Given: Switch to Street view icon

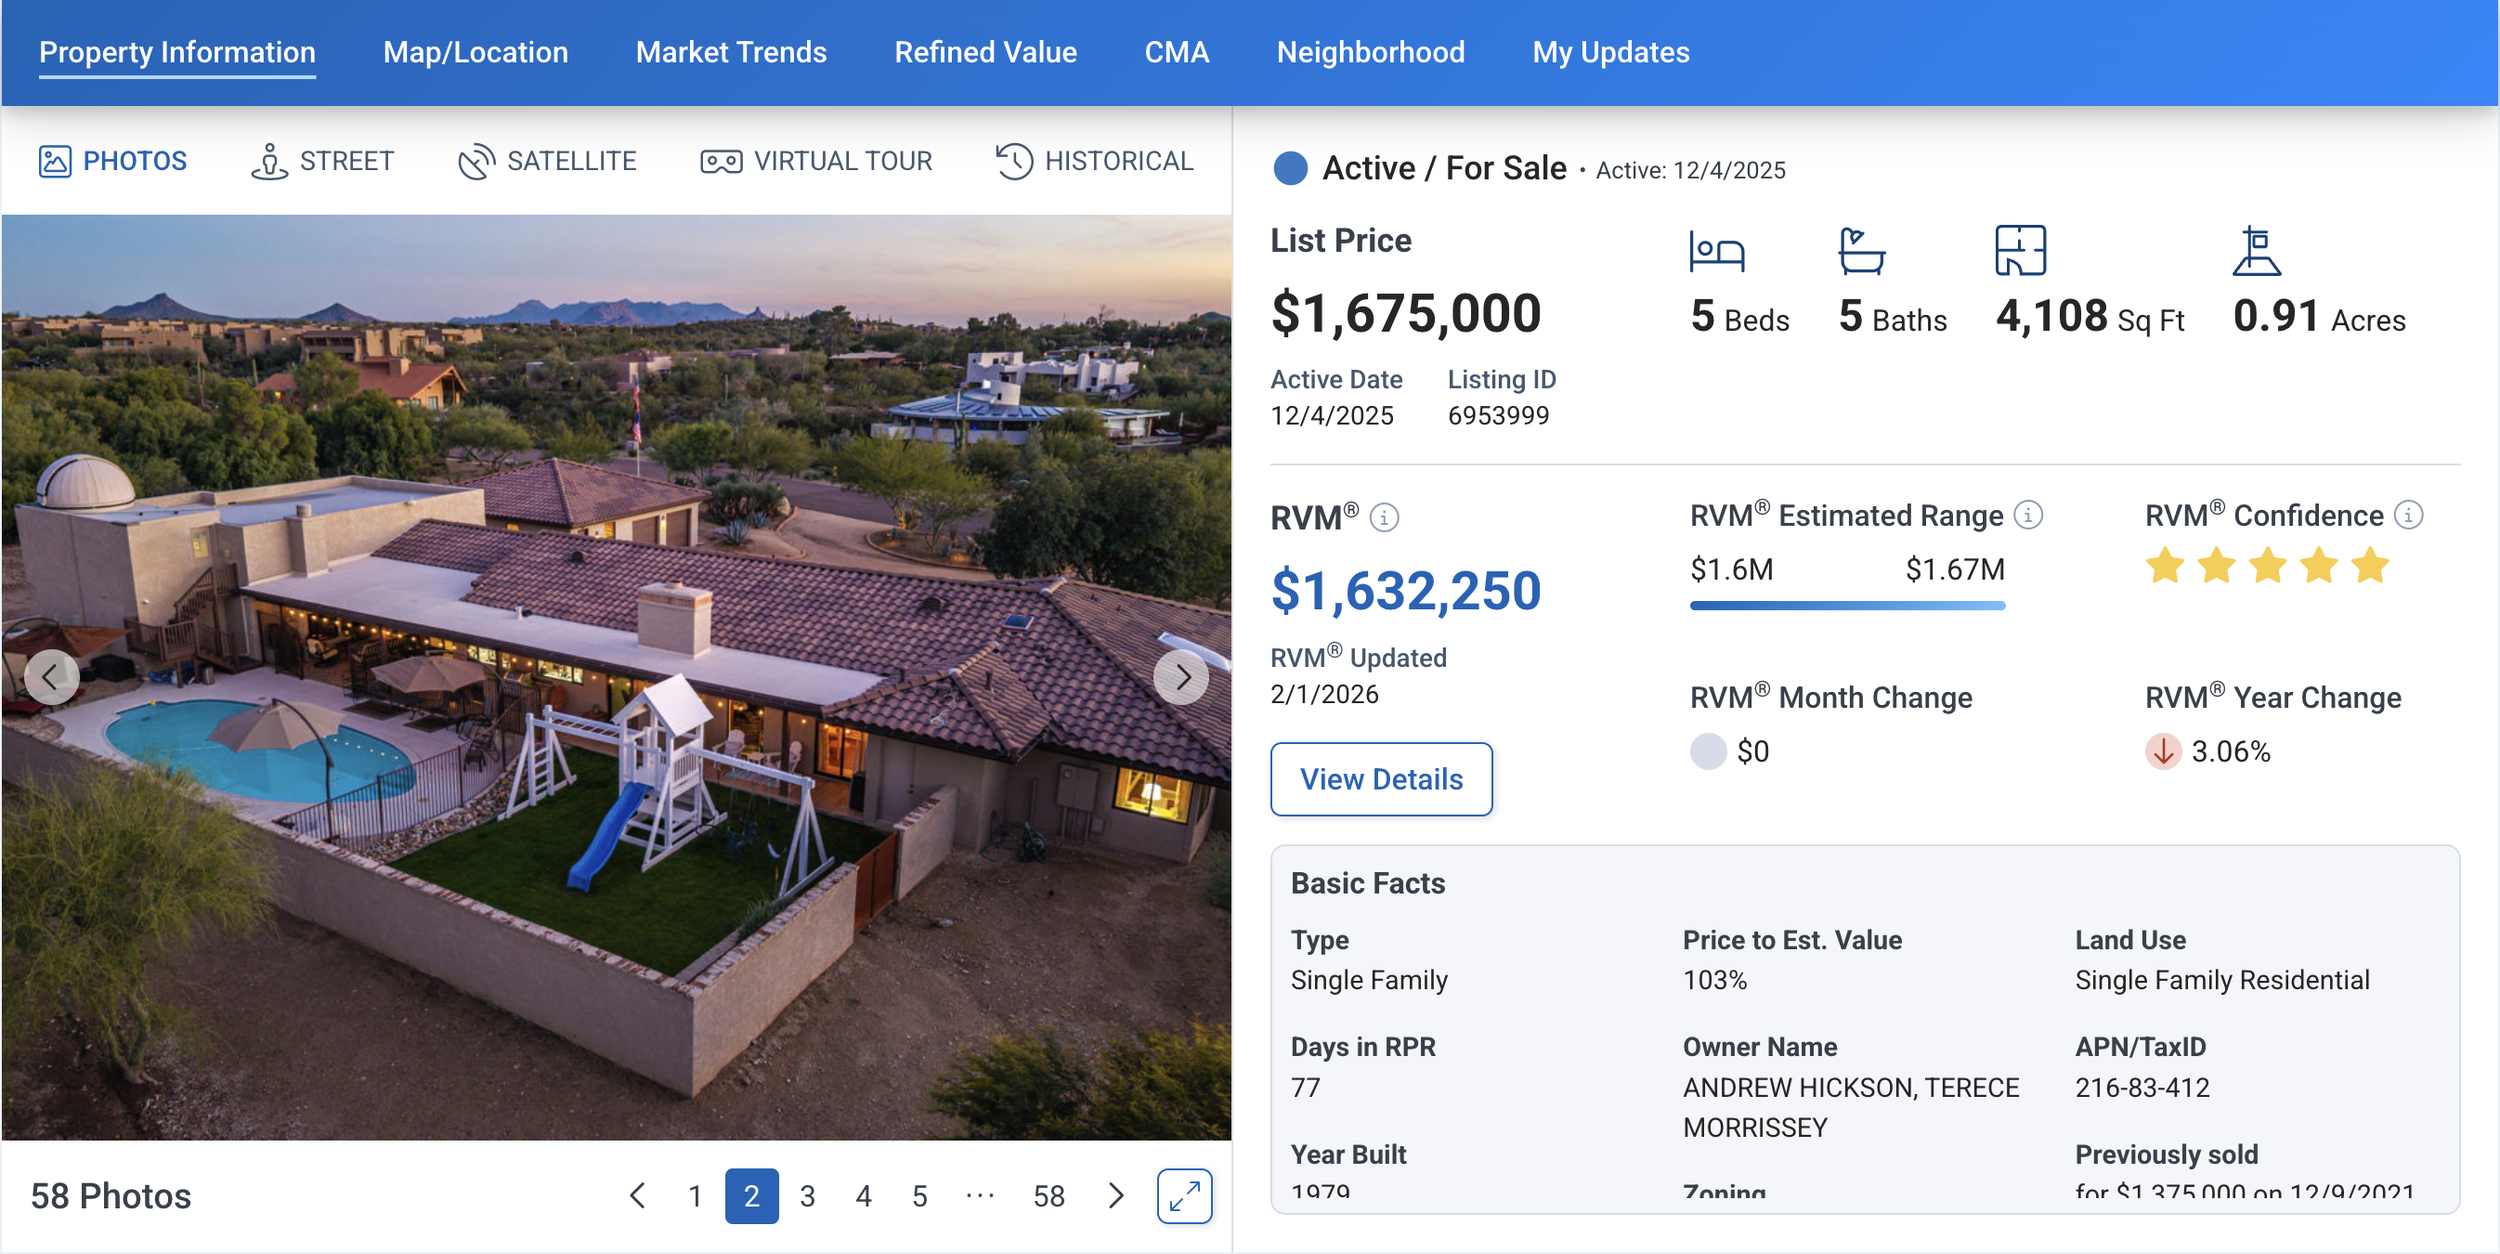Looking at the screenshot, I should click(x=269, y=161).
